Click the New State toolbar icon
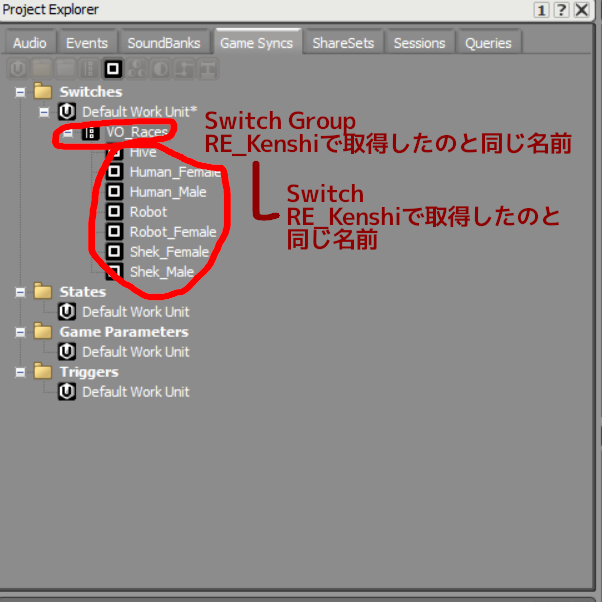Viewport: 602px width, 602px height. point(160,69)
